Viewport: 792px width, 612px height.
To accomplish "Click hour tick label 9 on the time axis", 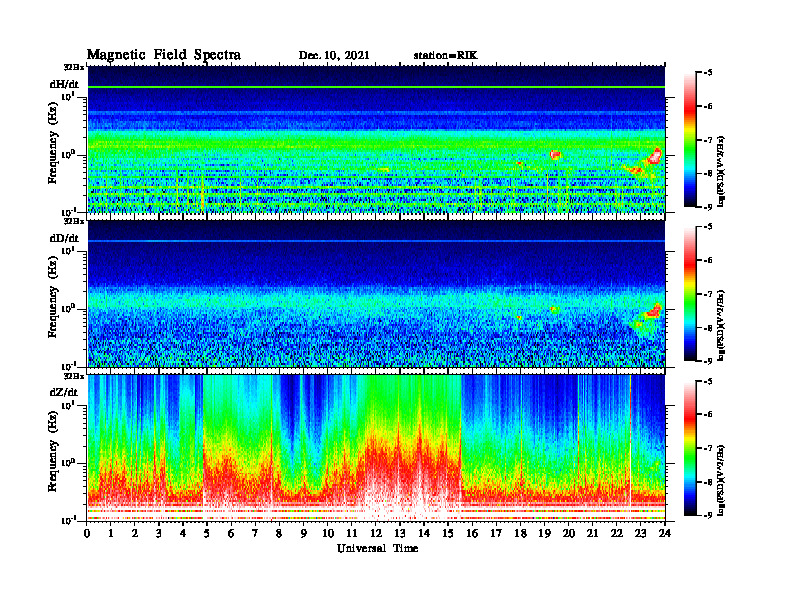I will (304, 534).
